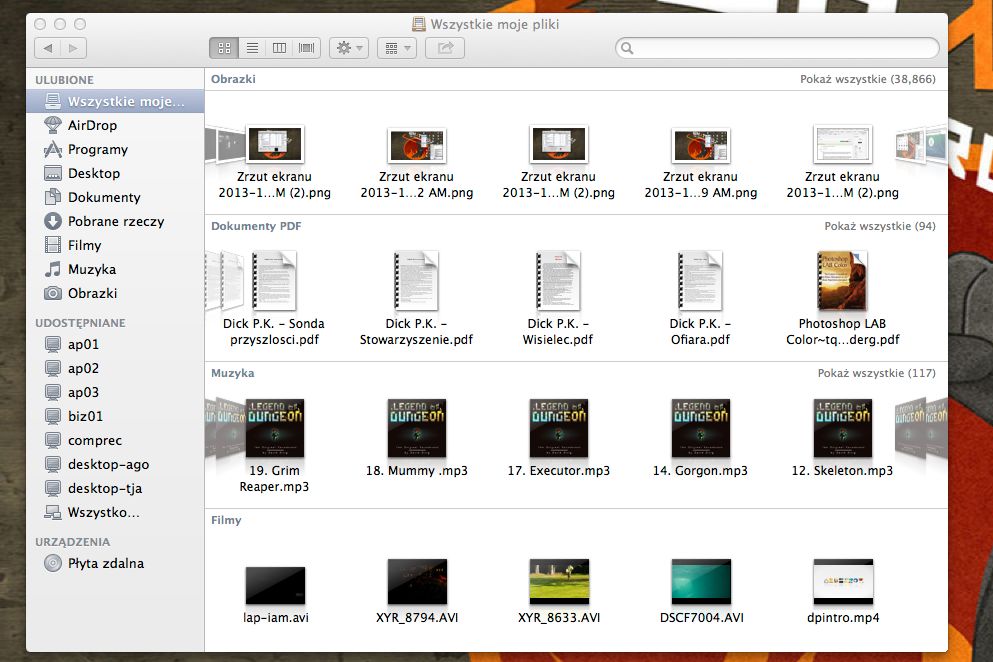Select shared computer desktop-ago
993x662 pixels.
115,465
